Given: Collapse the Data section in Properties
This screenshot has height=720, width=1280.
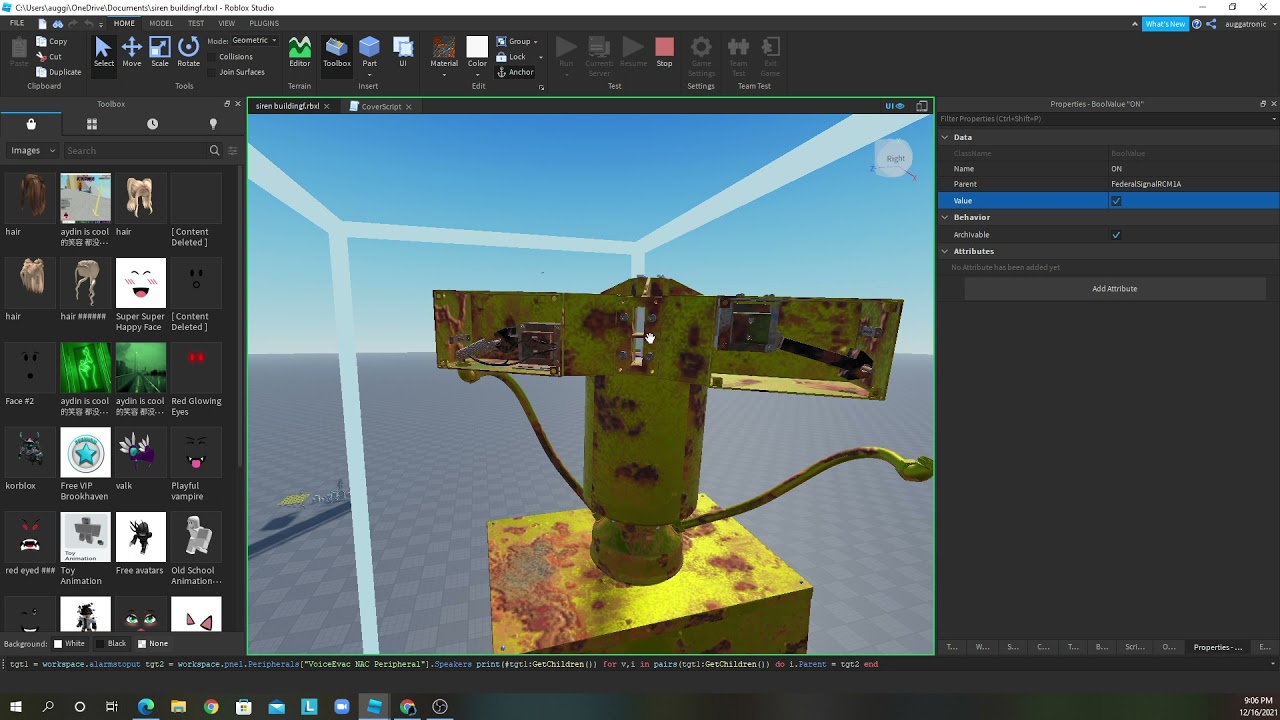Looking at the screenshot, I should (945, 137).
